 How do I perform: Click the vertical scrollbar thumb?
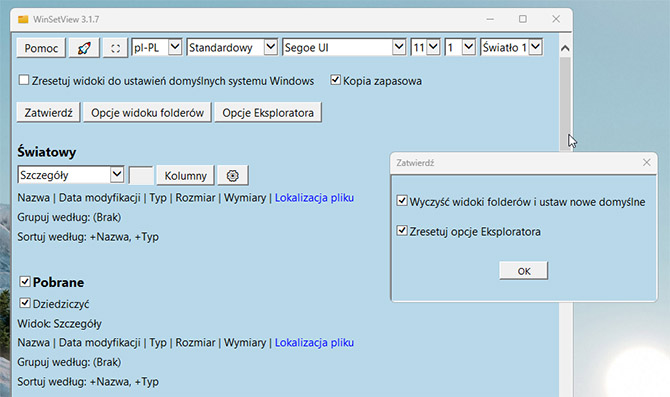coord(565,103)
